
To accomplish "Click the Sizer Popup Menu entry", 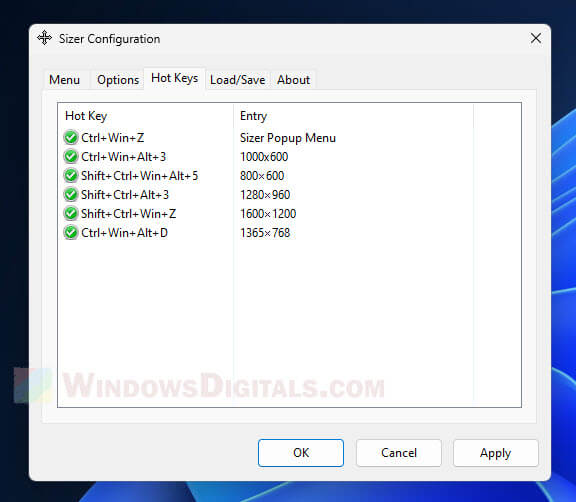I will pos(288,138).
